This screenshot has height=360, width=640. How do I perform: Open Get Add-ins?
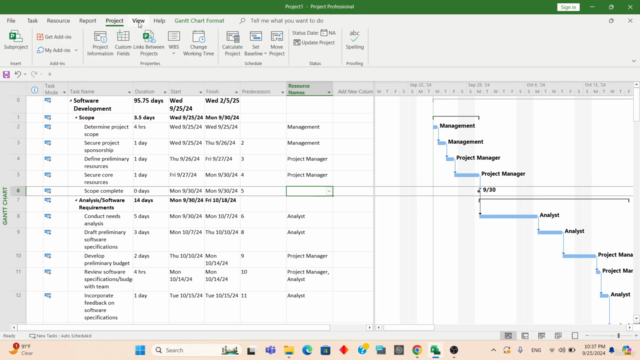(x=54, y=37)
